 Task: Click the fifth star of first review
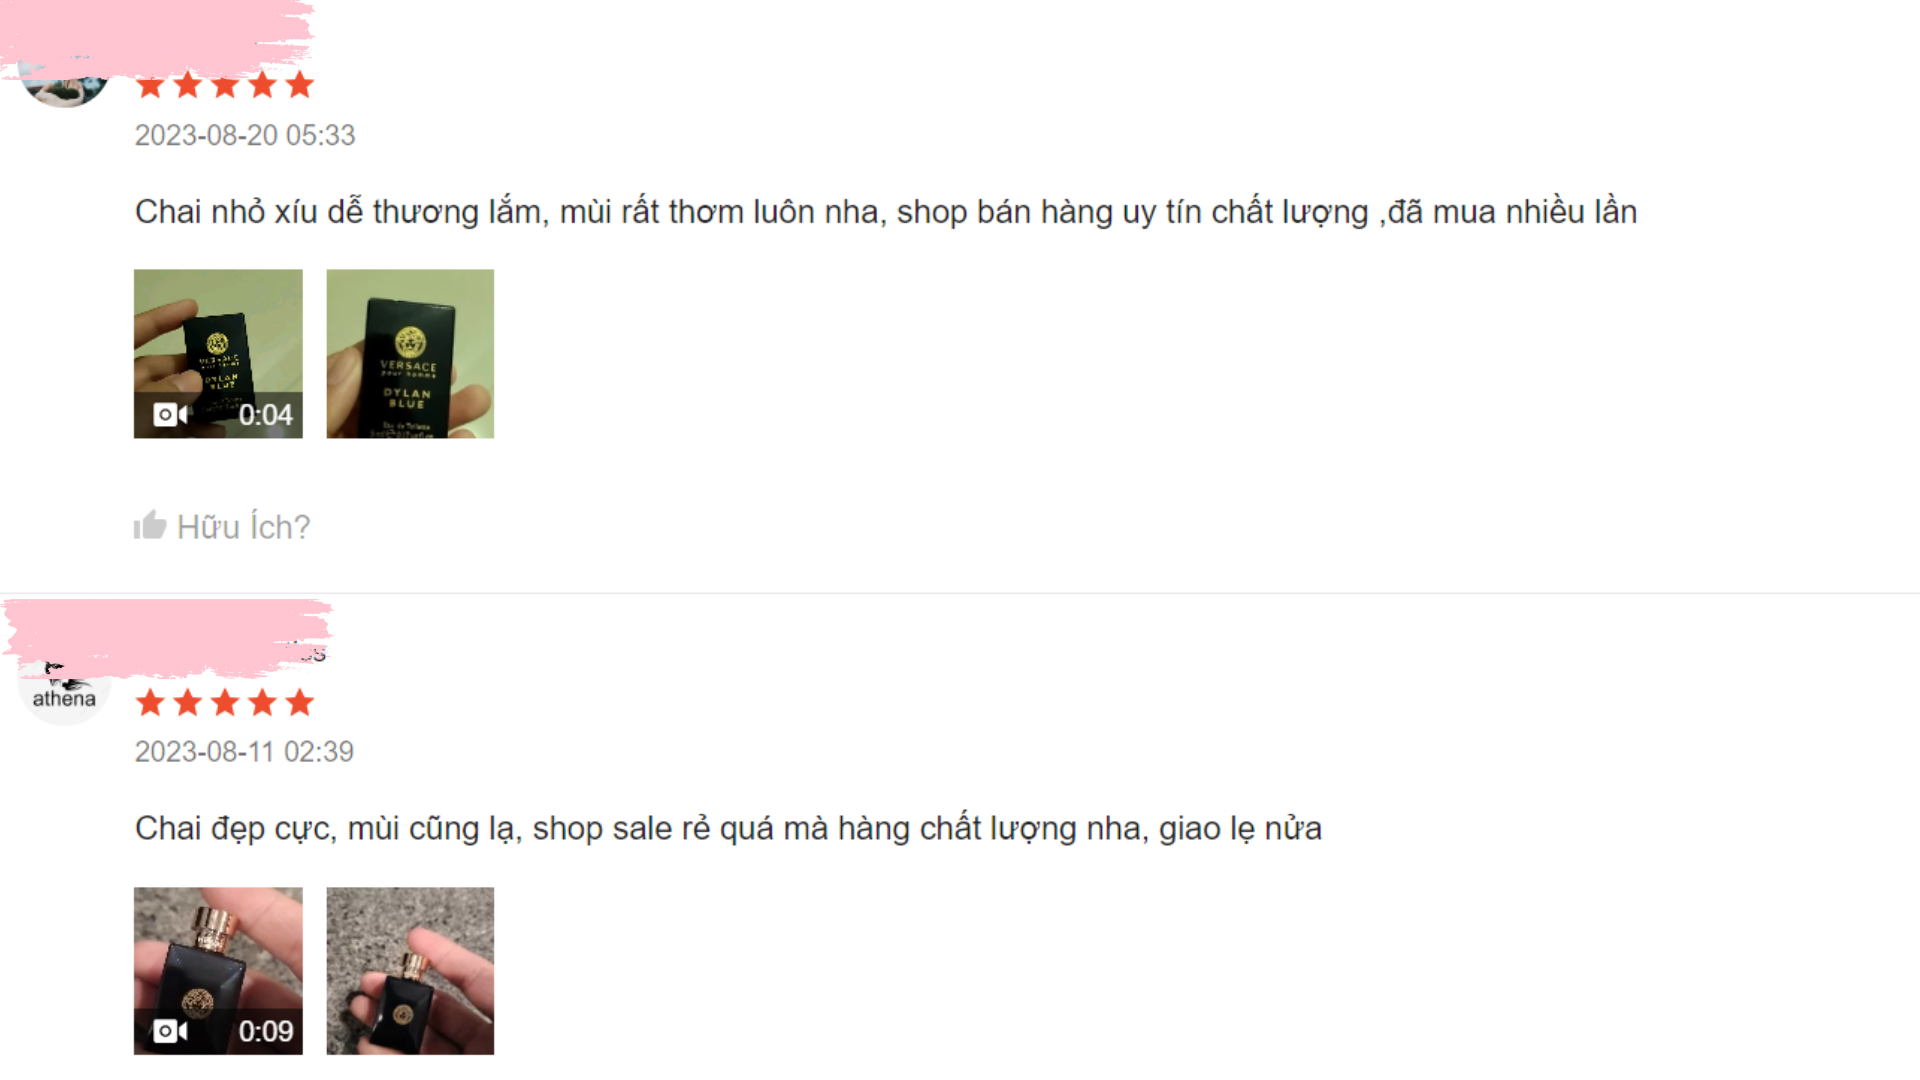coord(300,86)
